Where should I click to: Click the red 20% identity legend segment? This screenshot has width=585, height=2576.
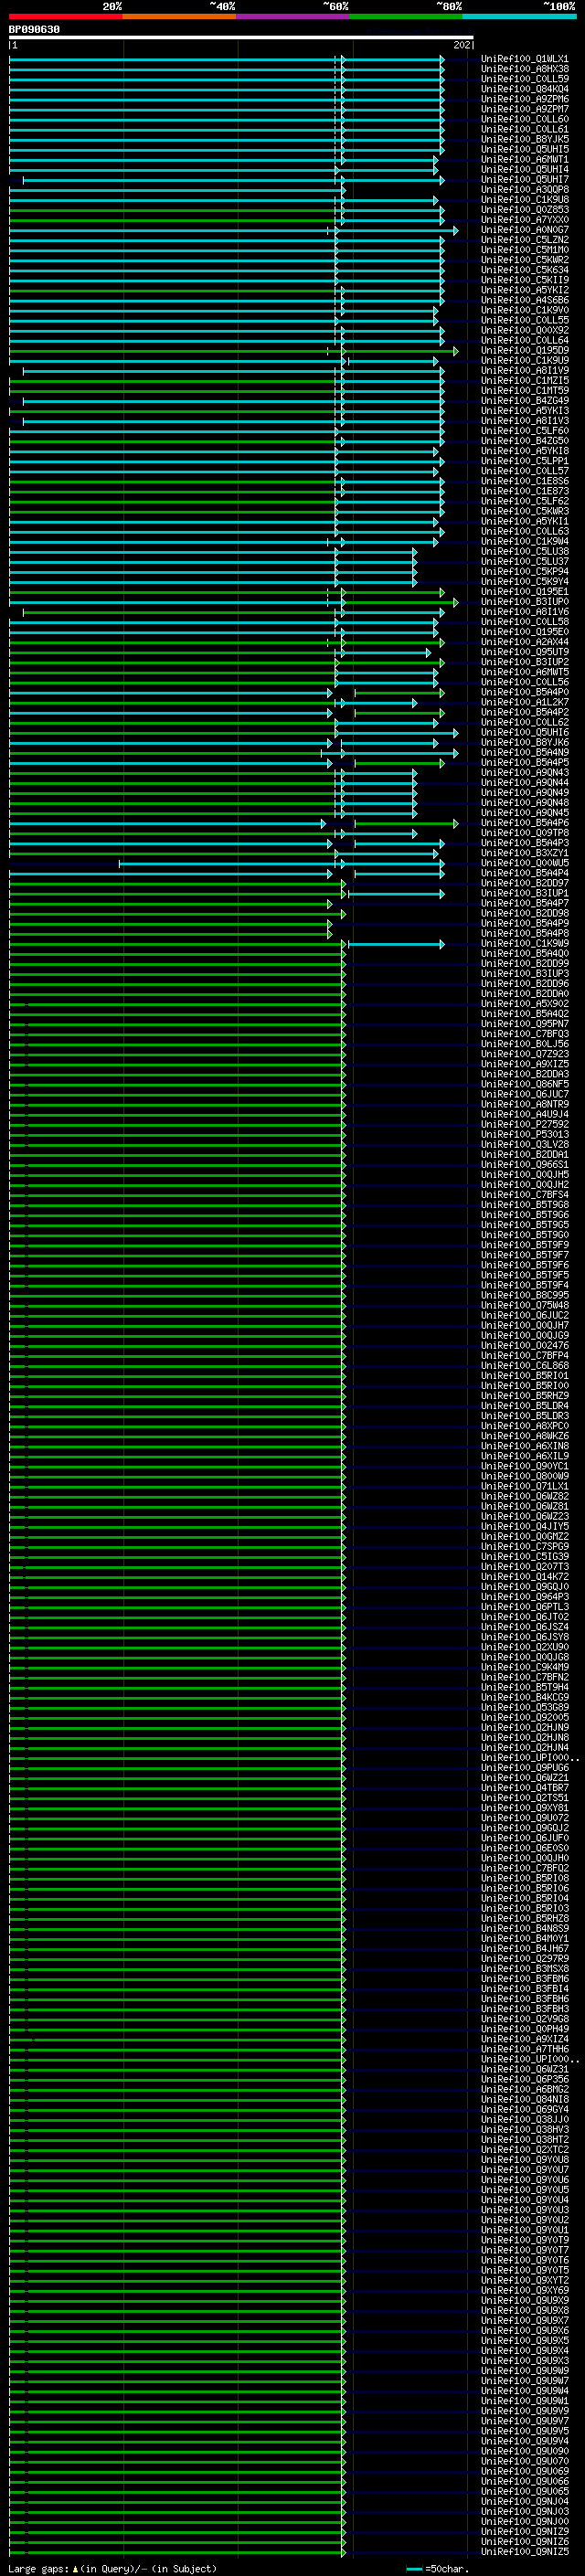pos(66,16)
